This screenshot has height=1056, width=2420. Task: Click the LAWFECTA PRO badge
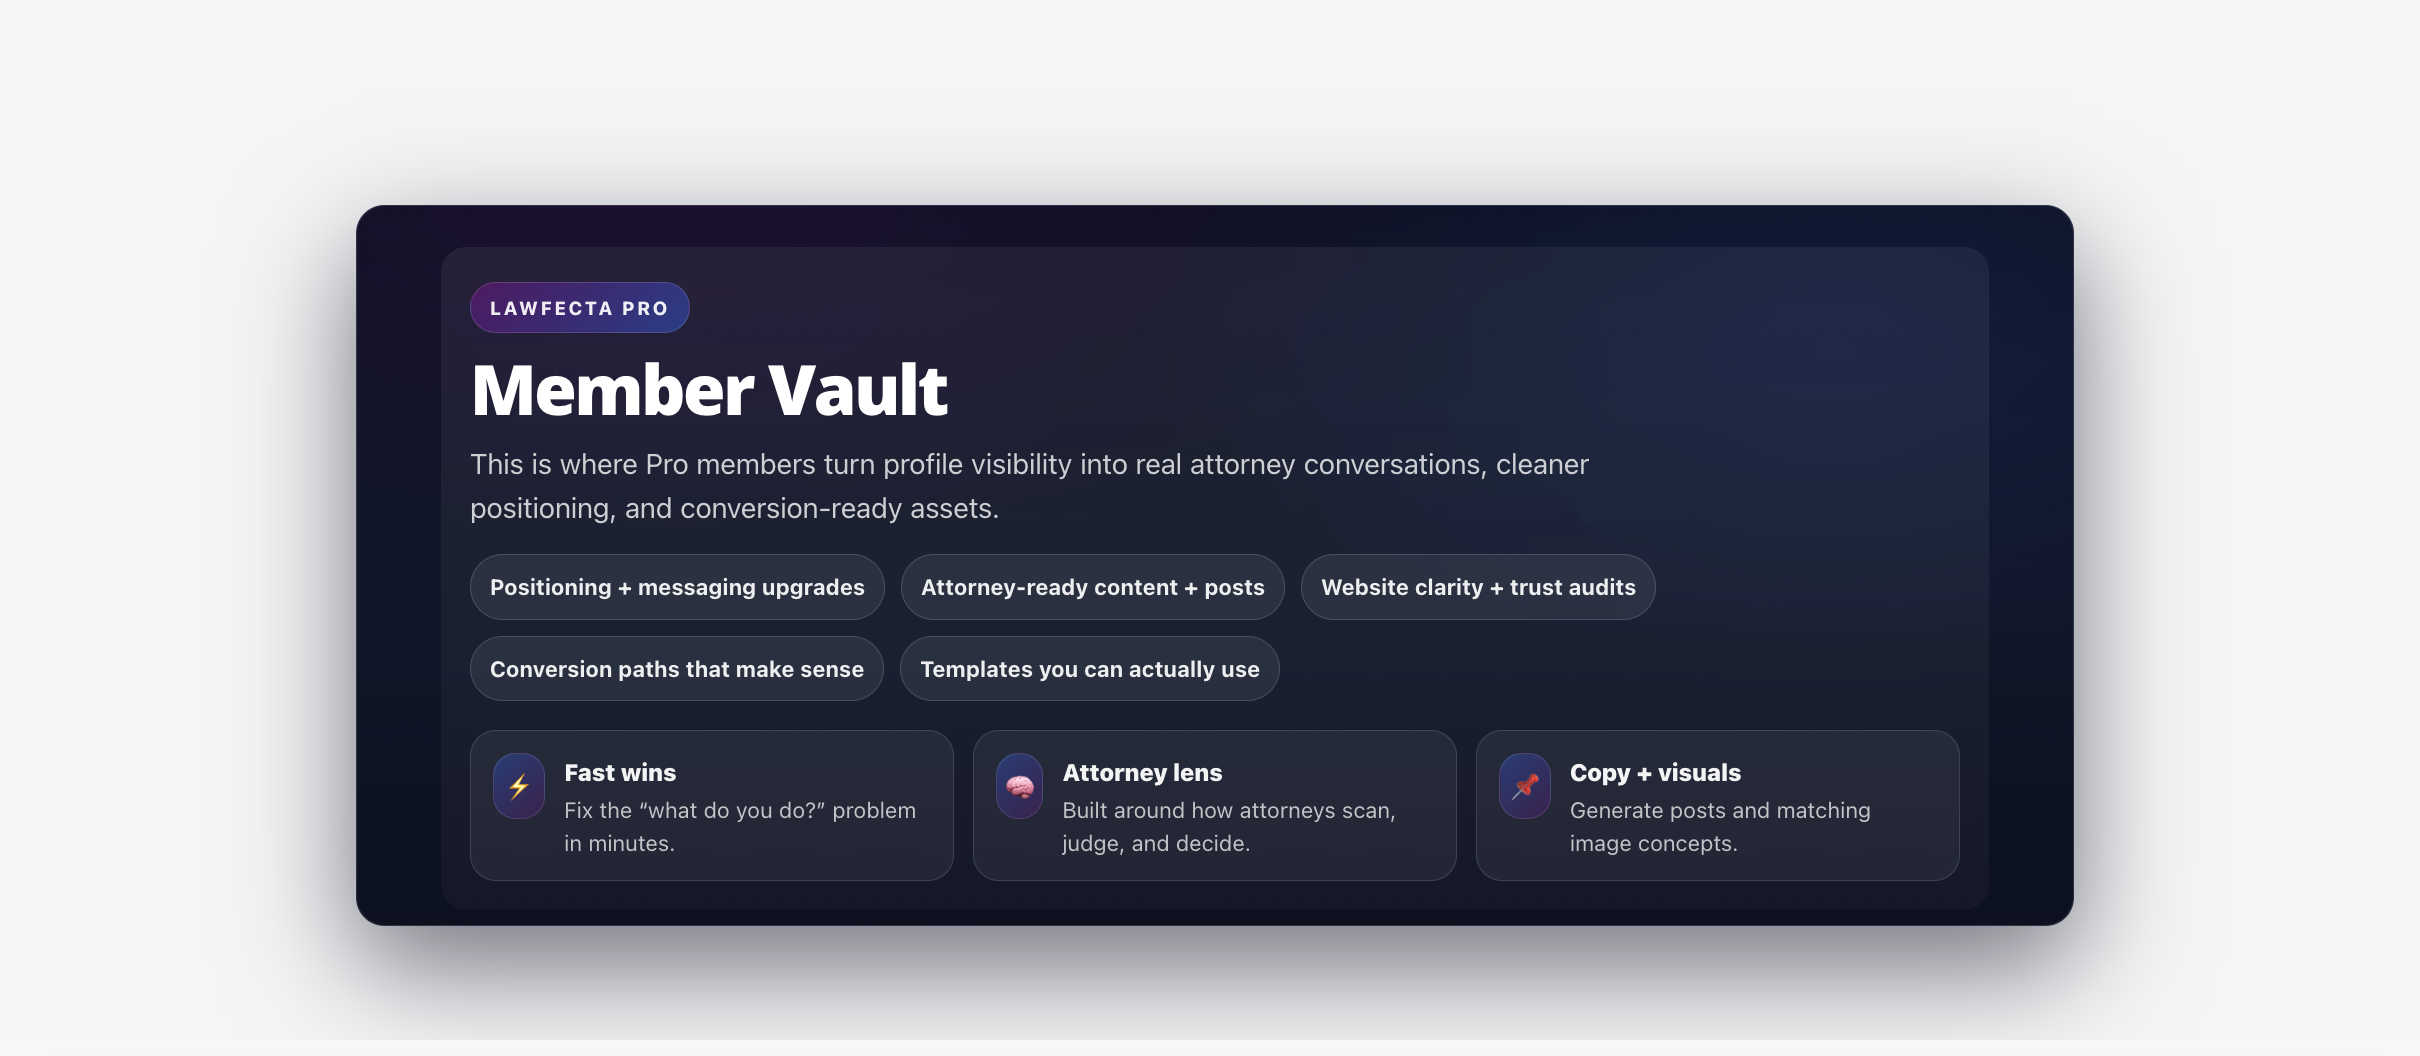click(x=579, y=308)
